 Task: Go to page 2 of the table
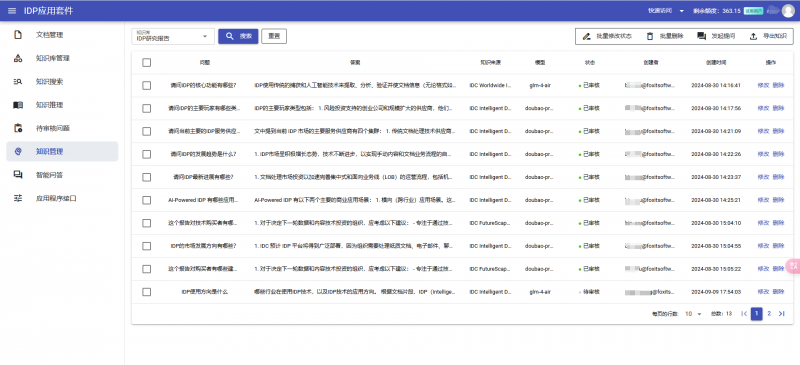(769, 314)
